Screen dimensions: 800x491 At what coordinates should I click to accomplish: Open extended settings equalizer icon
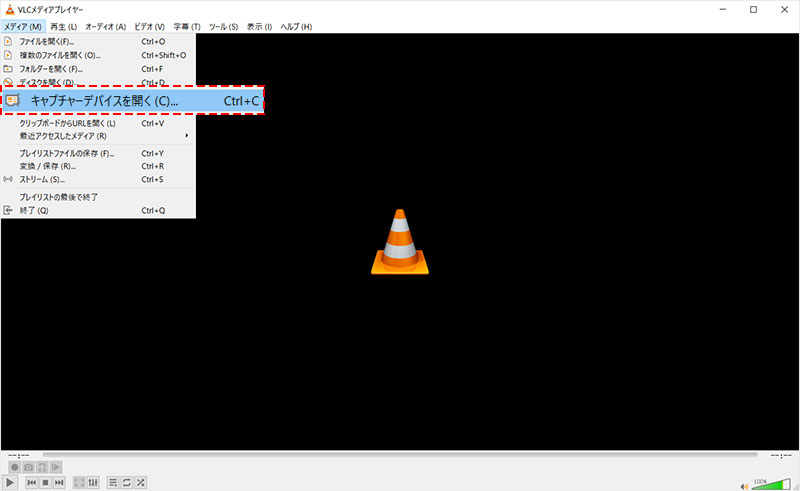coord(93,482)
